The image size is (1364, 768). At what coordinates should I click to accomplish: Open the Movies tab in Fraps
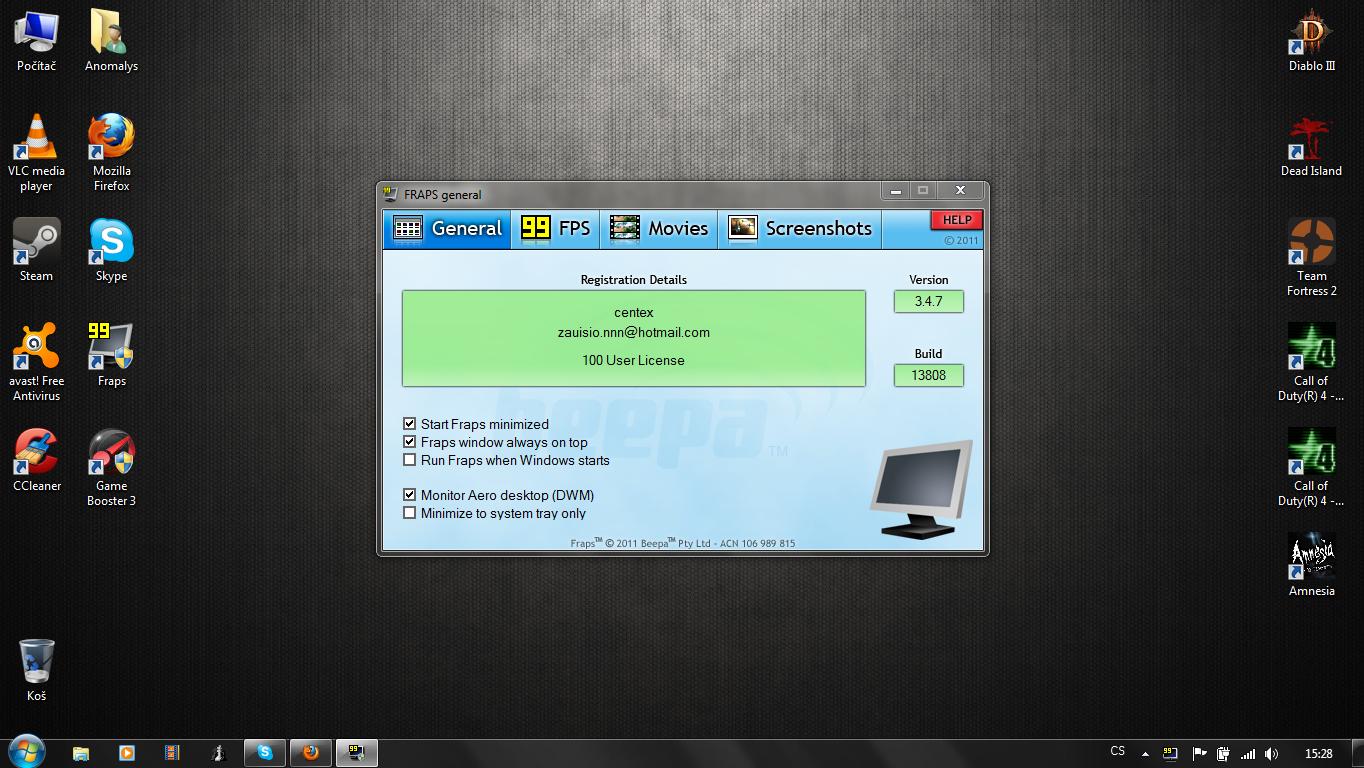[659, 229]
